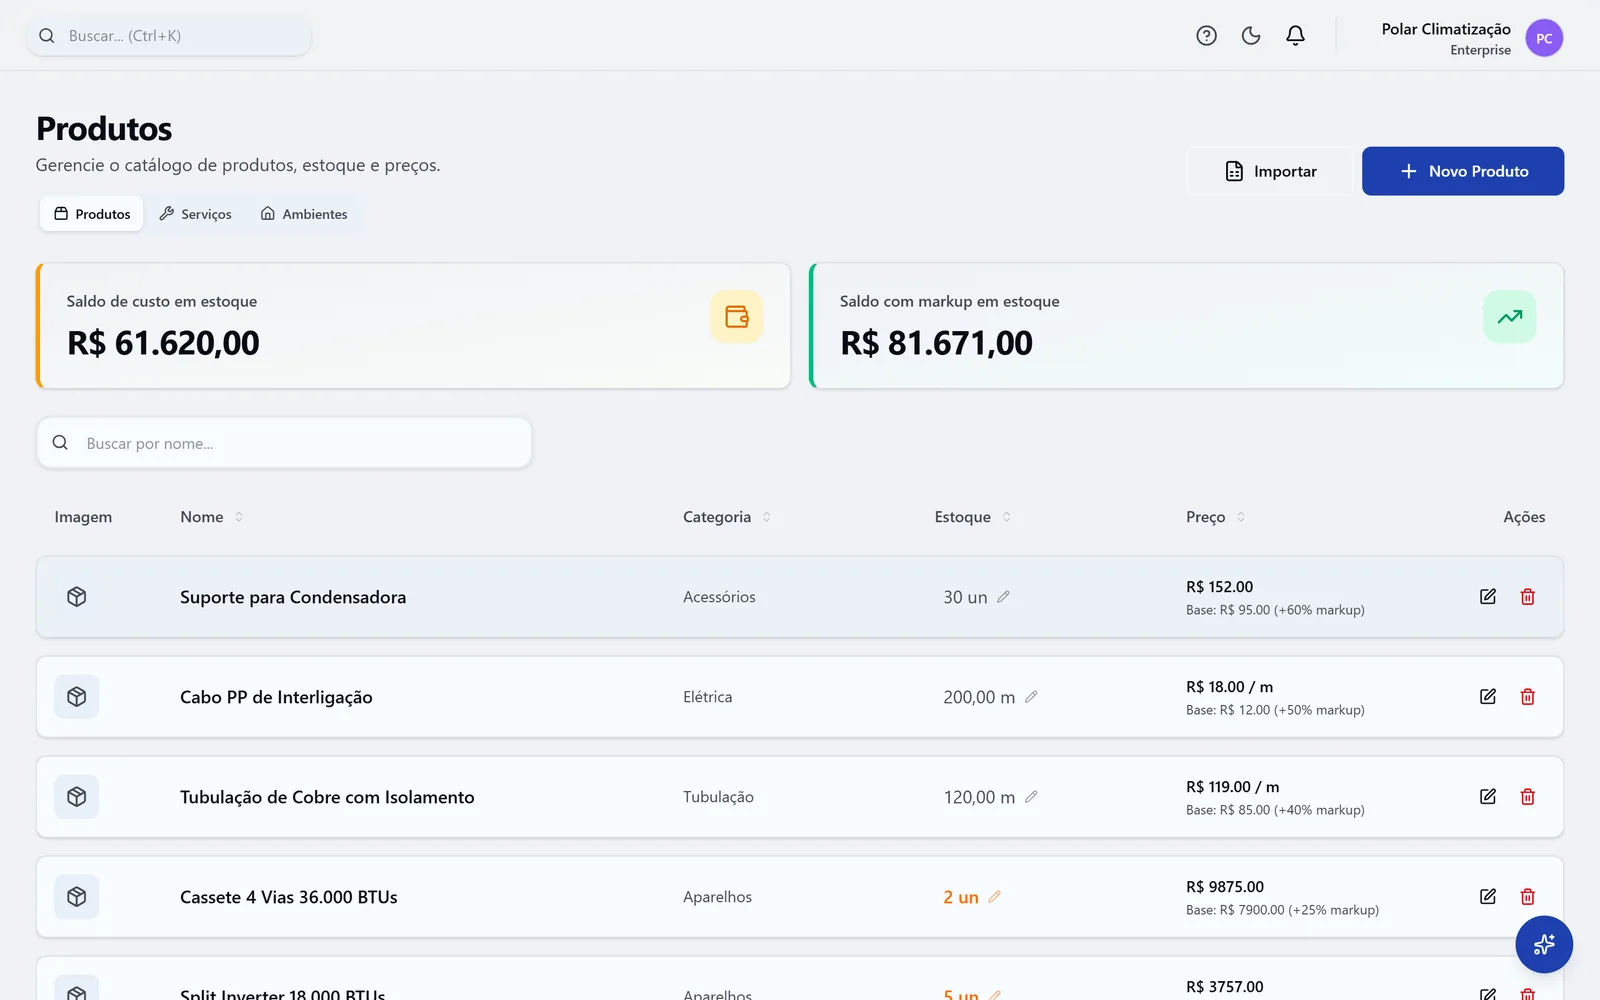
Task: Edit Cassete 4 Vias 36.000 BTUs
Action: pyautogui.click(x=1488, y=897)
